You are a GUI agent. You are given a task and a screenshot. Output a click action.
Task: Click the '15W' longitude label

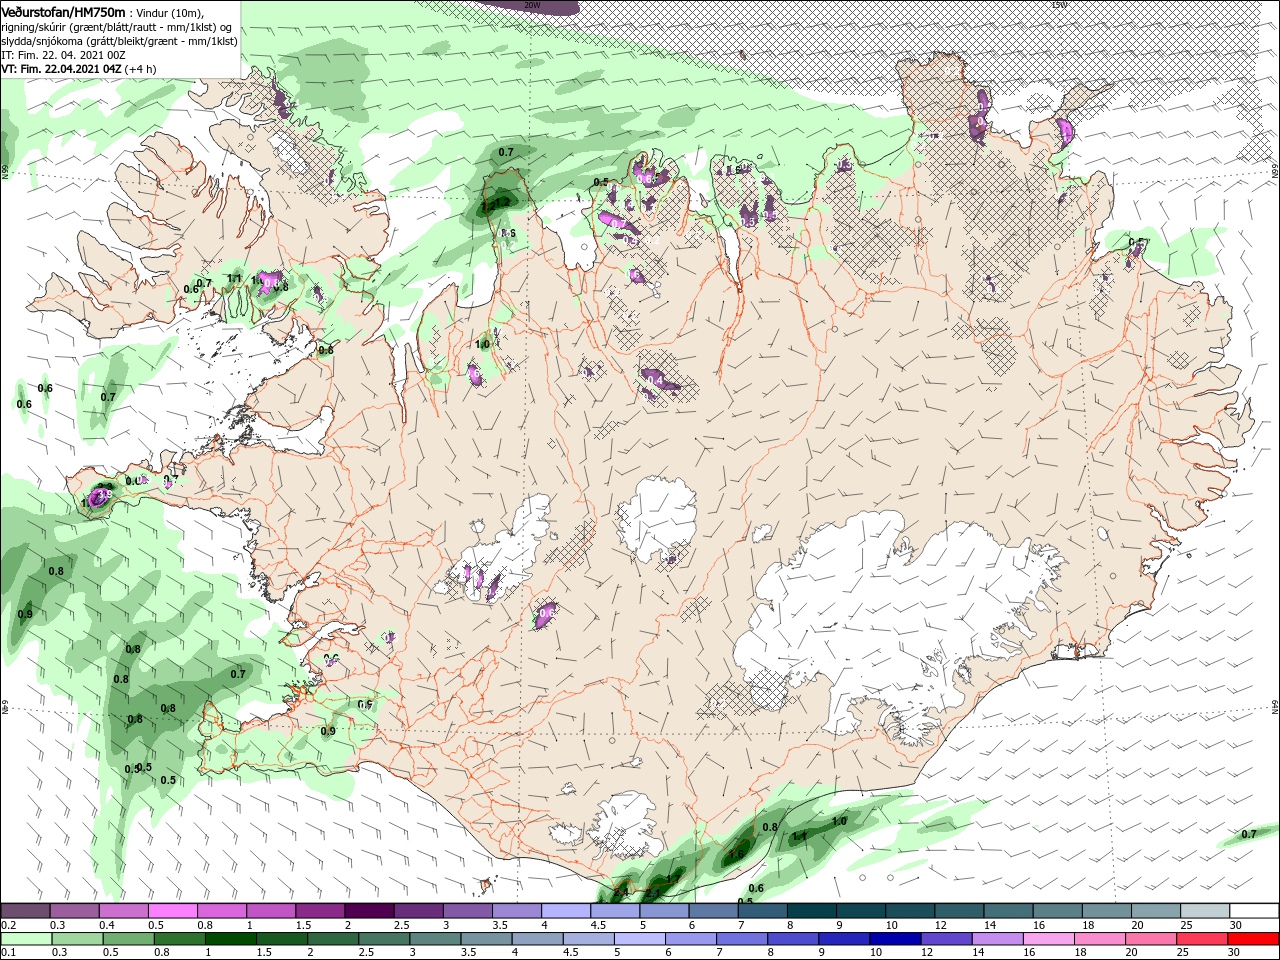1058,5
